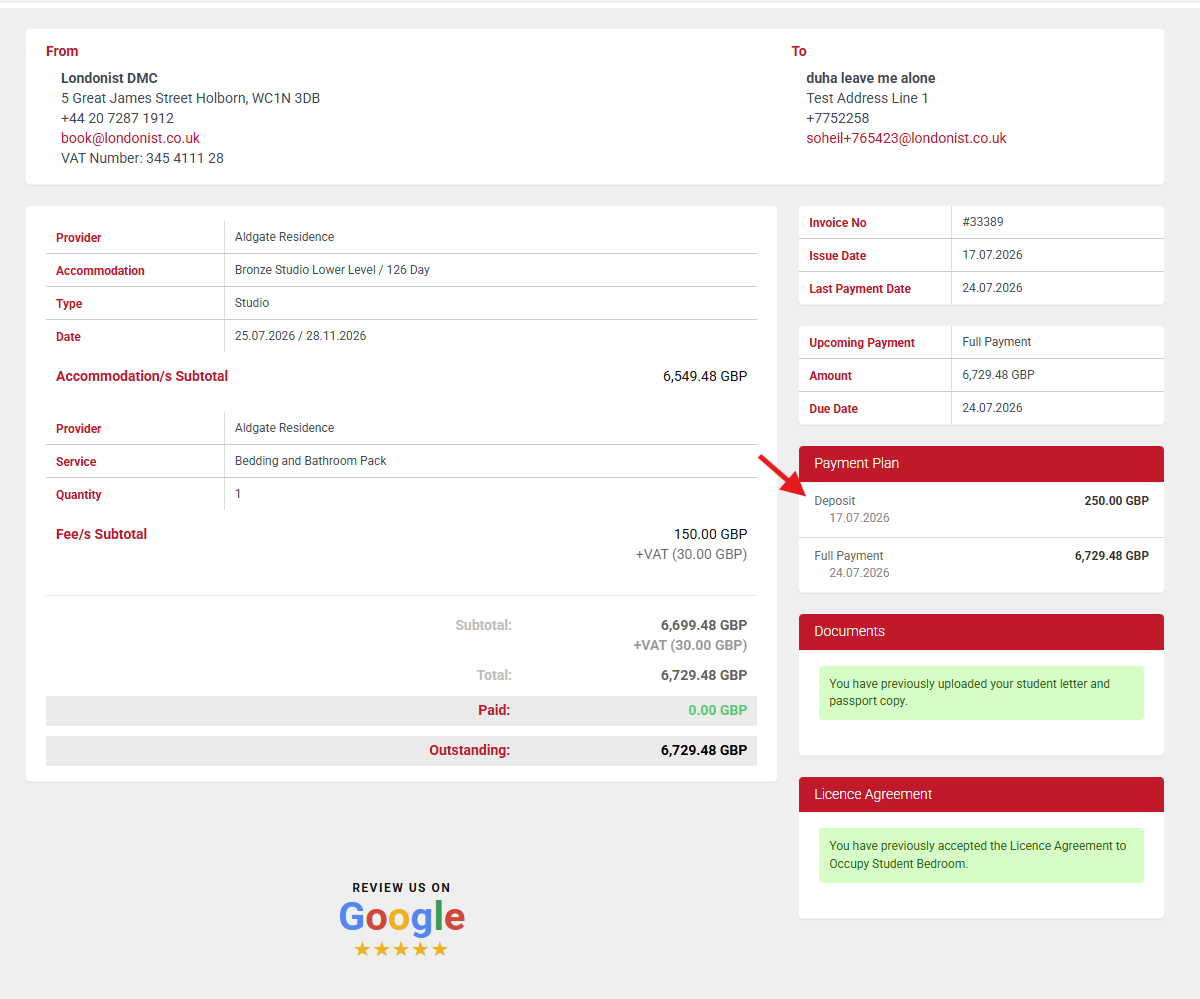
Task: Click the Londonist DMC company name
Action: click(x=109, y=78)
